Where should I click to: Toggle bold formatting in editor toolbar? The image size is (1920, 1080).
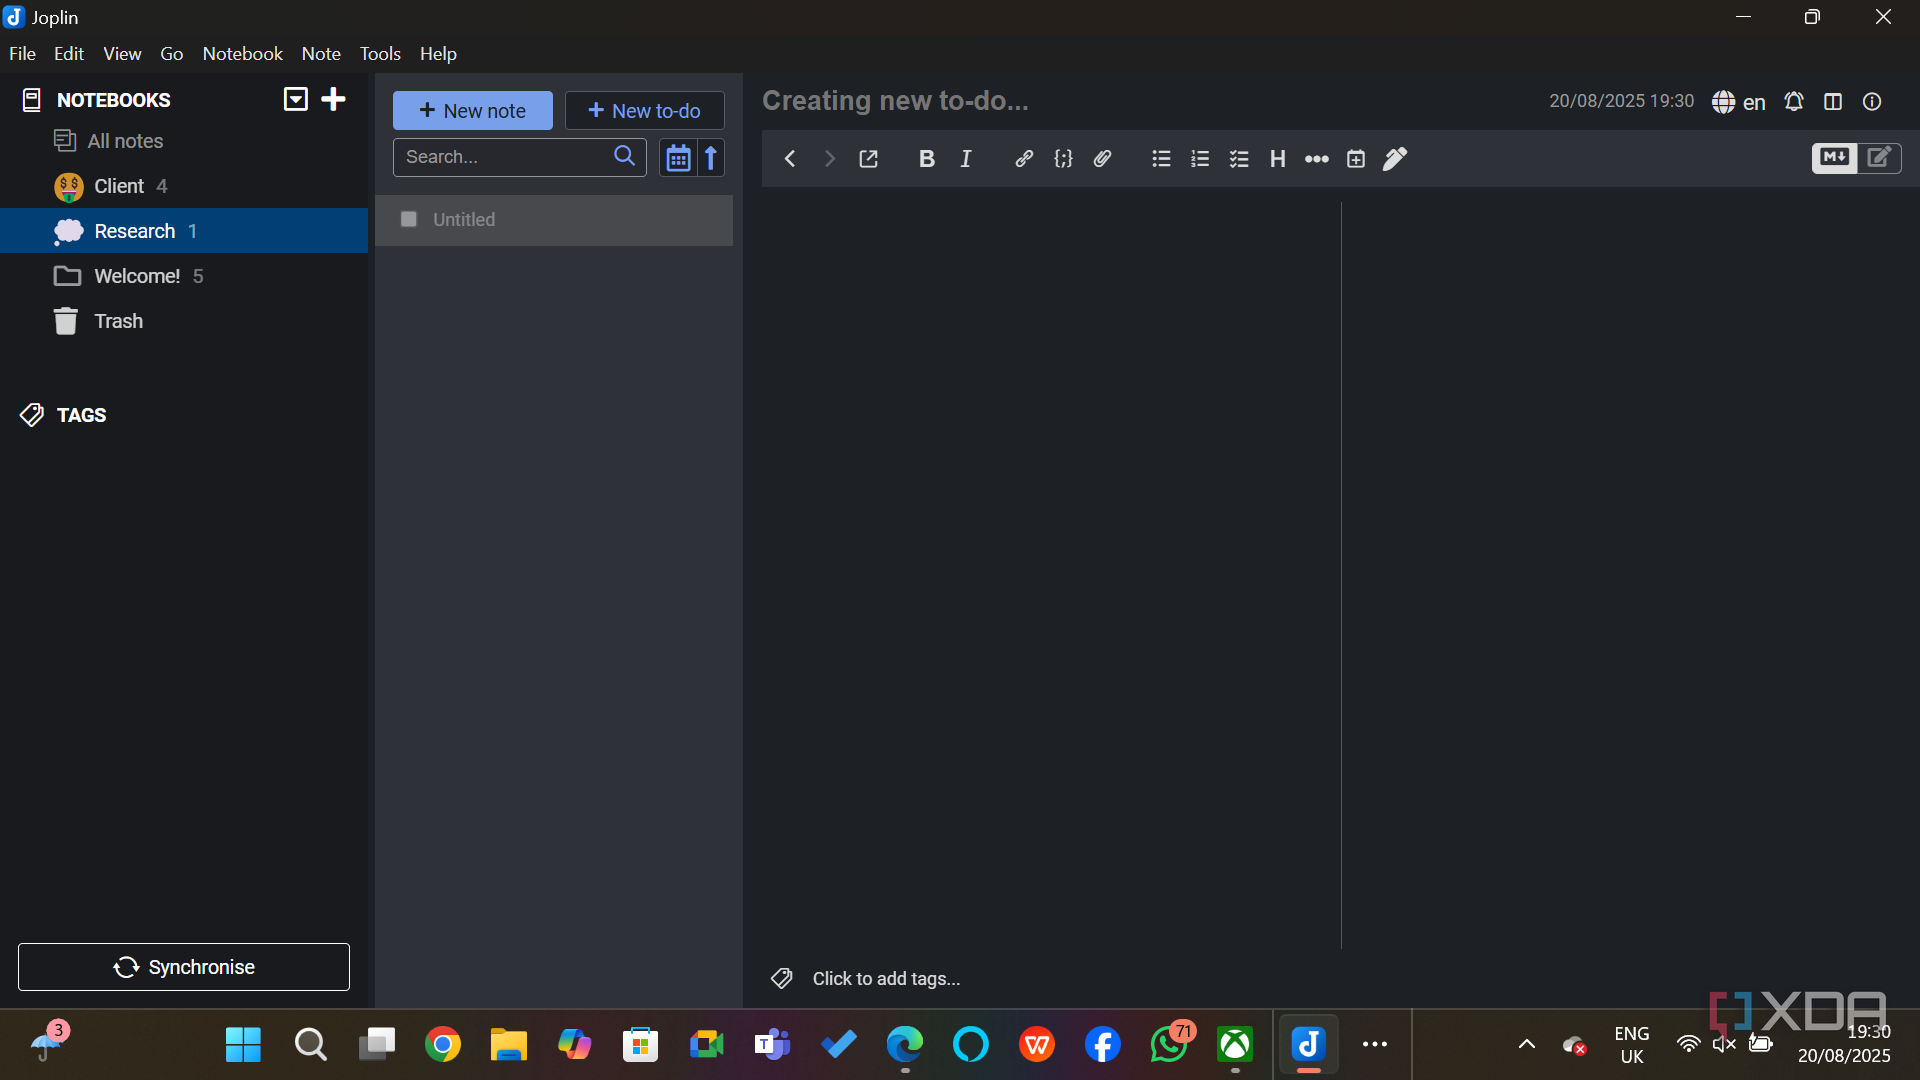pos(926,159)
